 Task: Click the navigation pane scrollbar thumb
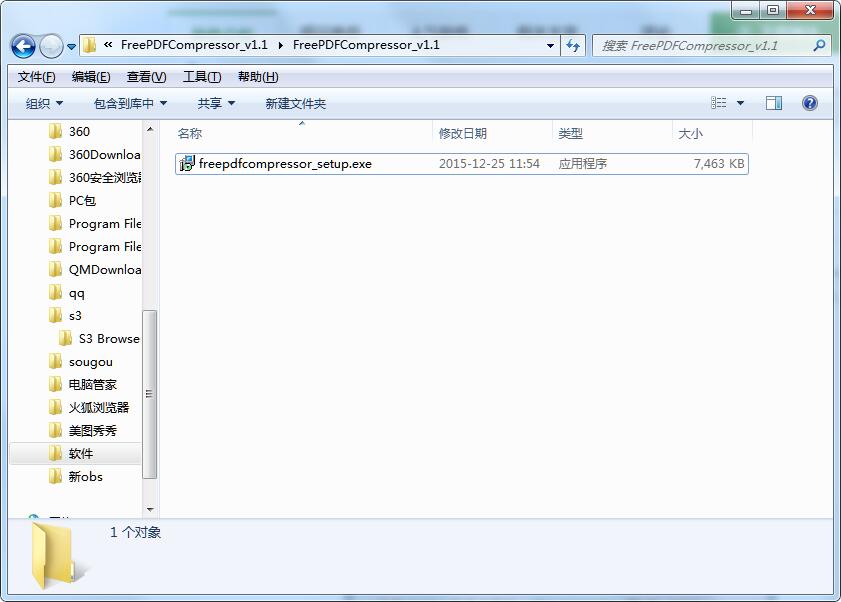(x=150, y=394)
